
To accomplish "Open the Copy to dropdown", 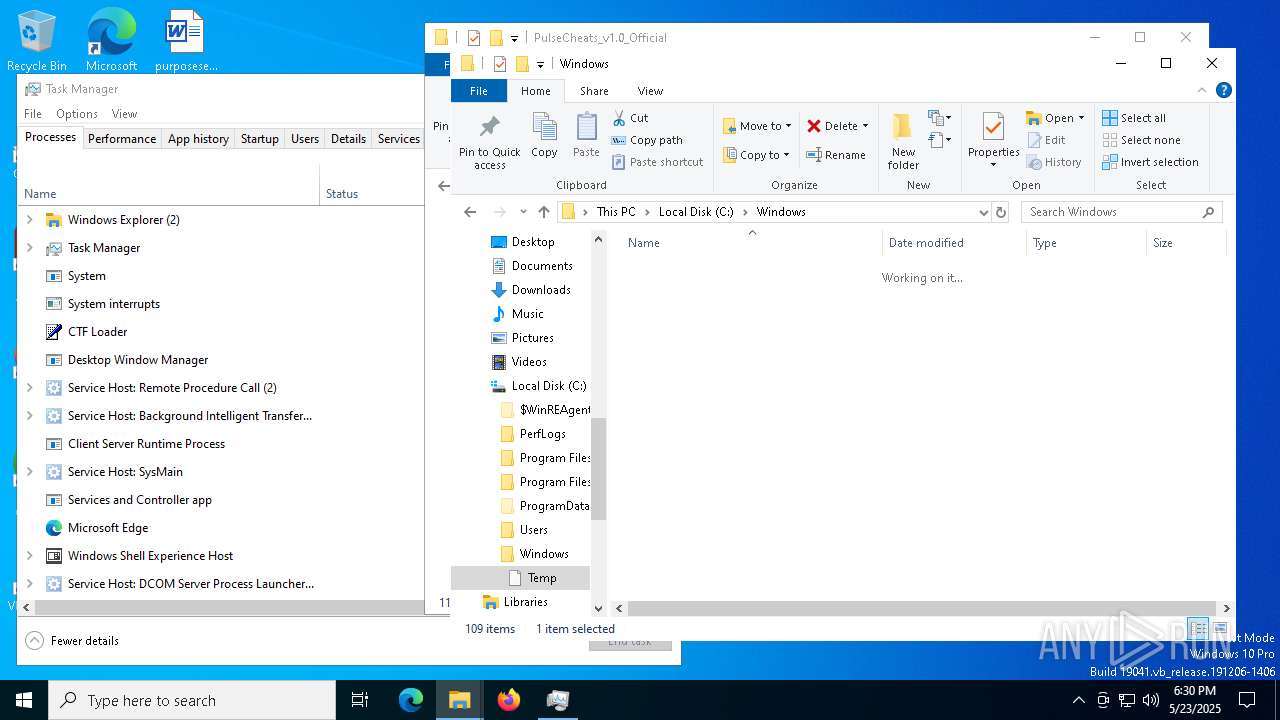I will click(x=757, y=155).
